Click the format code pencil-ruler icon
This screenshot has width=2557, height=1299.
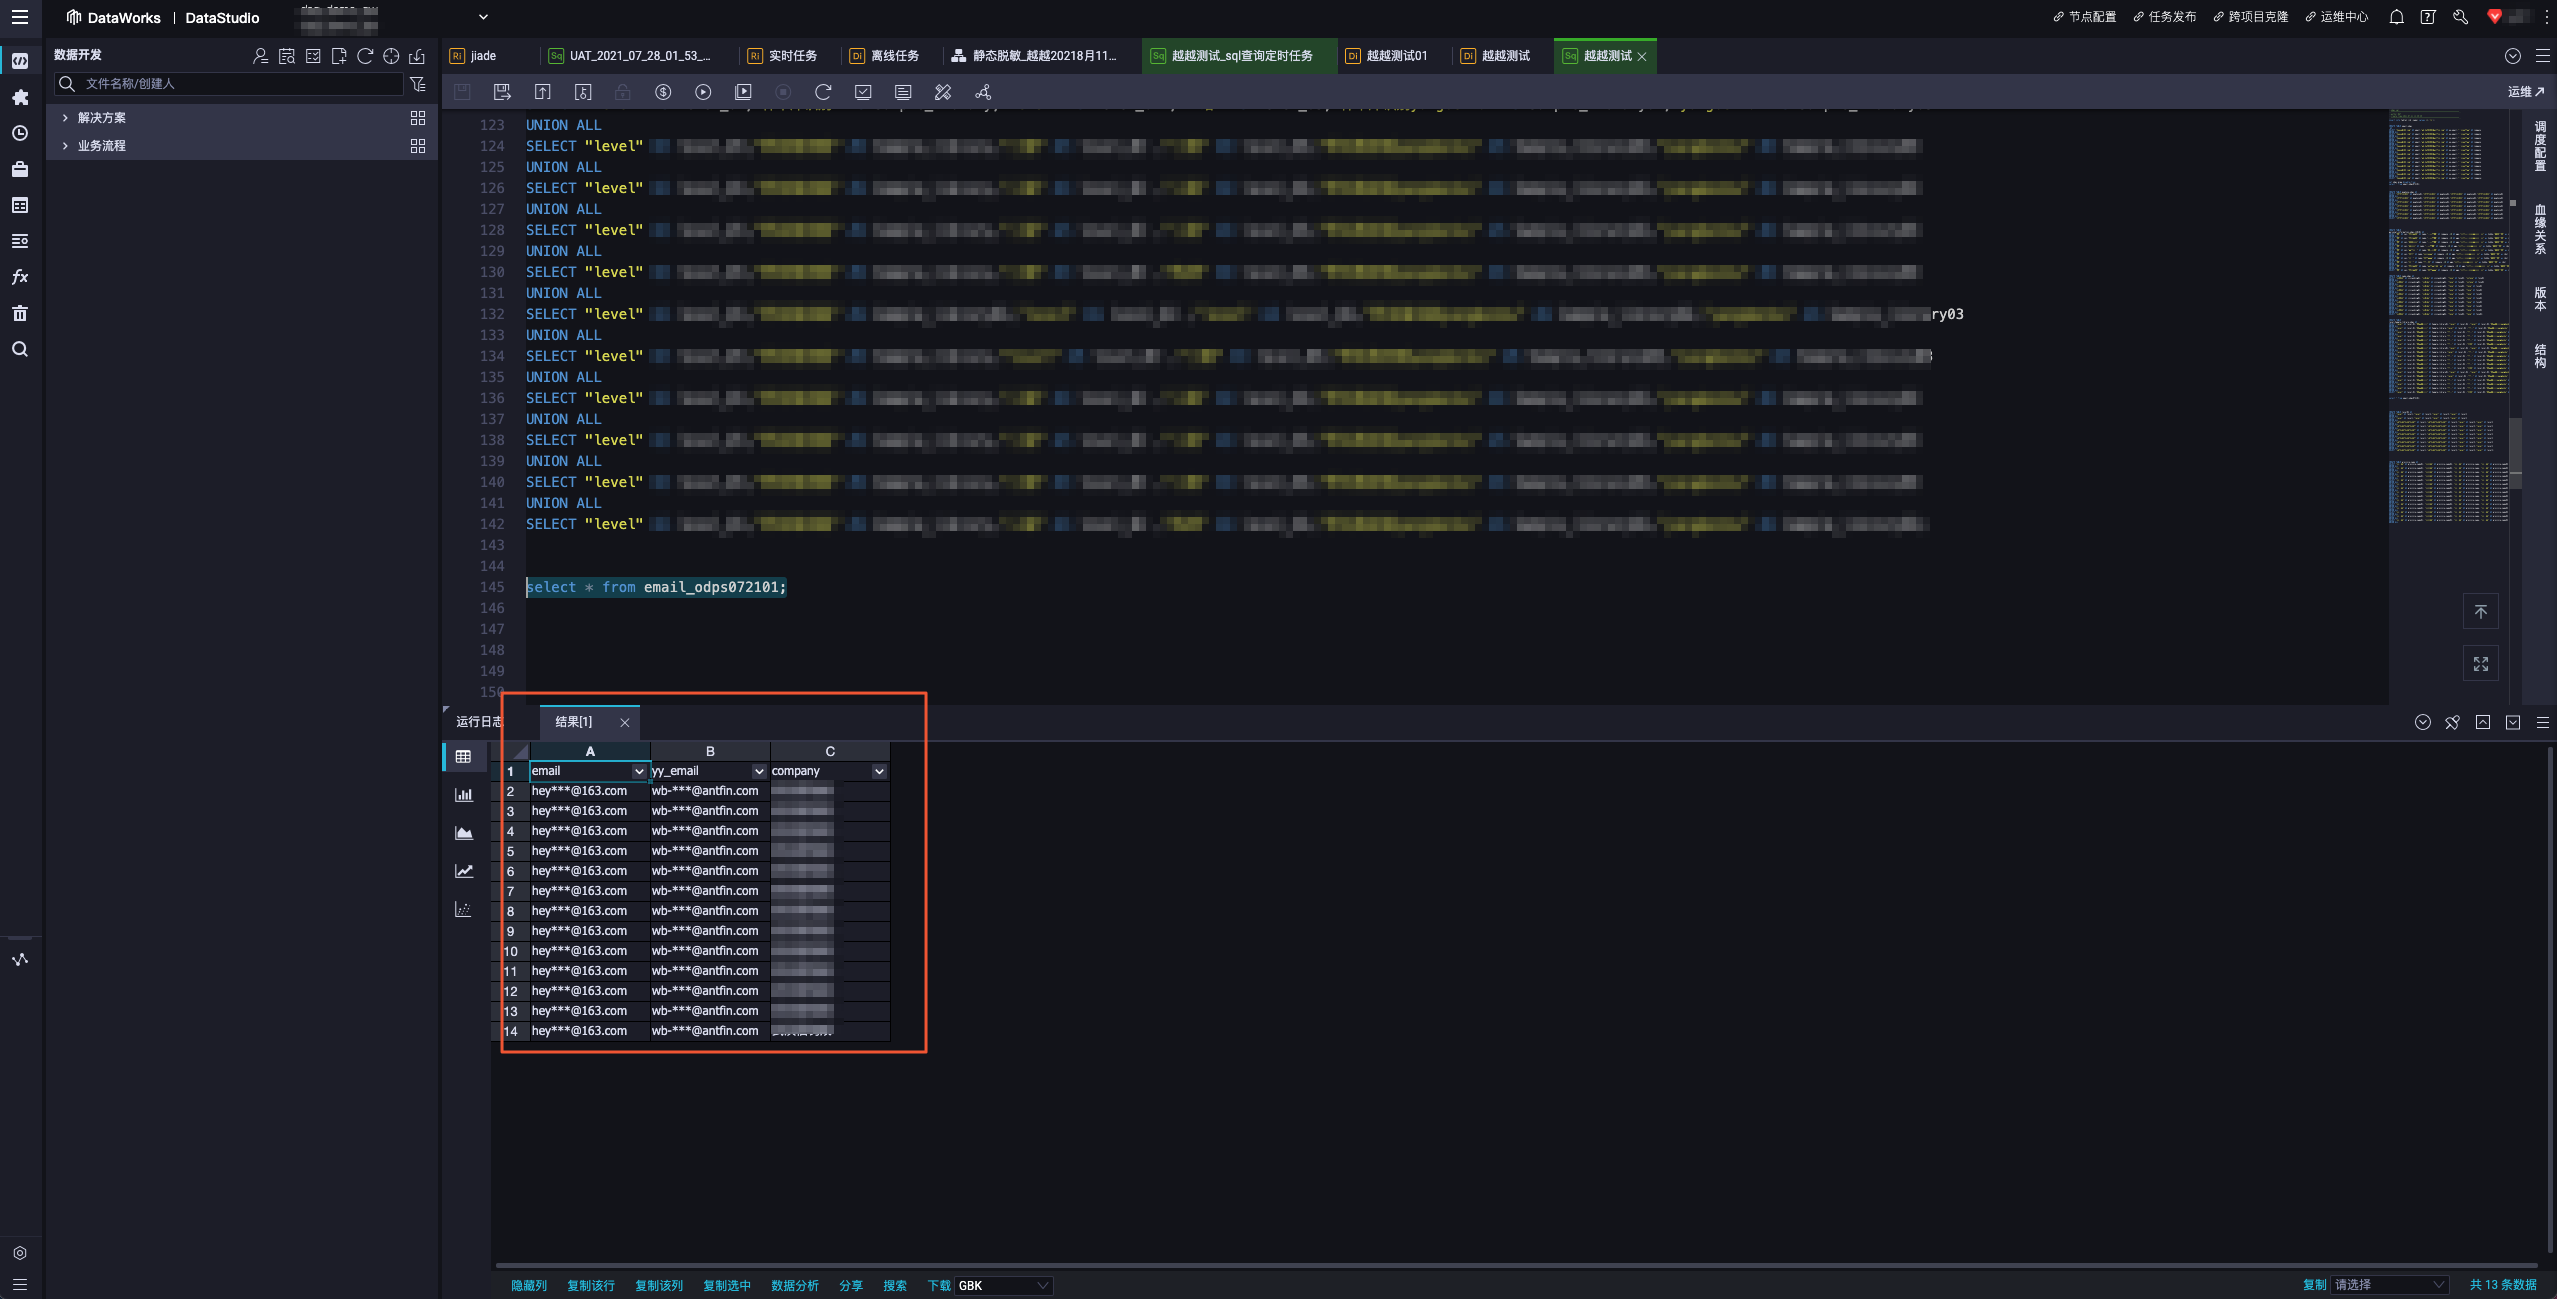(943, 92)
